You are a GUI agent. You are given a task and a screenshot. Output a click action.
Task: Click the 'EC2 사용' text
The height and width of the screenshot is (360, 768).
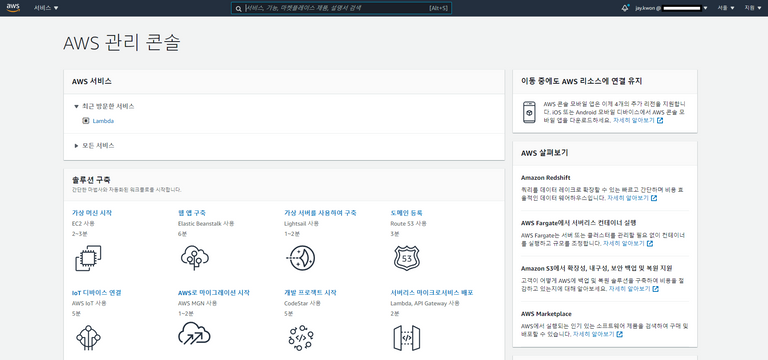pyautogui.click(x=83, y=223)
